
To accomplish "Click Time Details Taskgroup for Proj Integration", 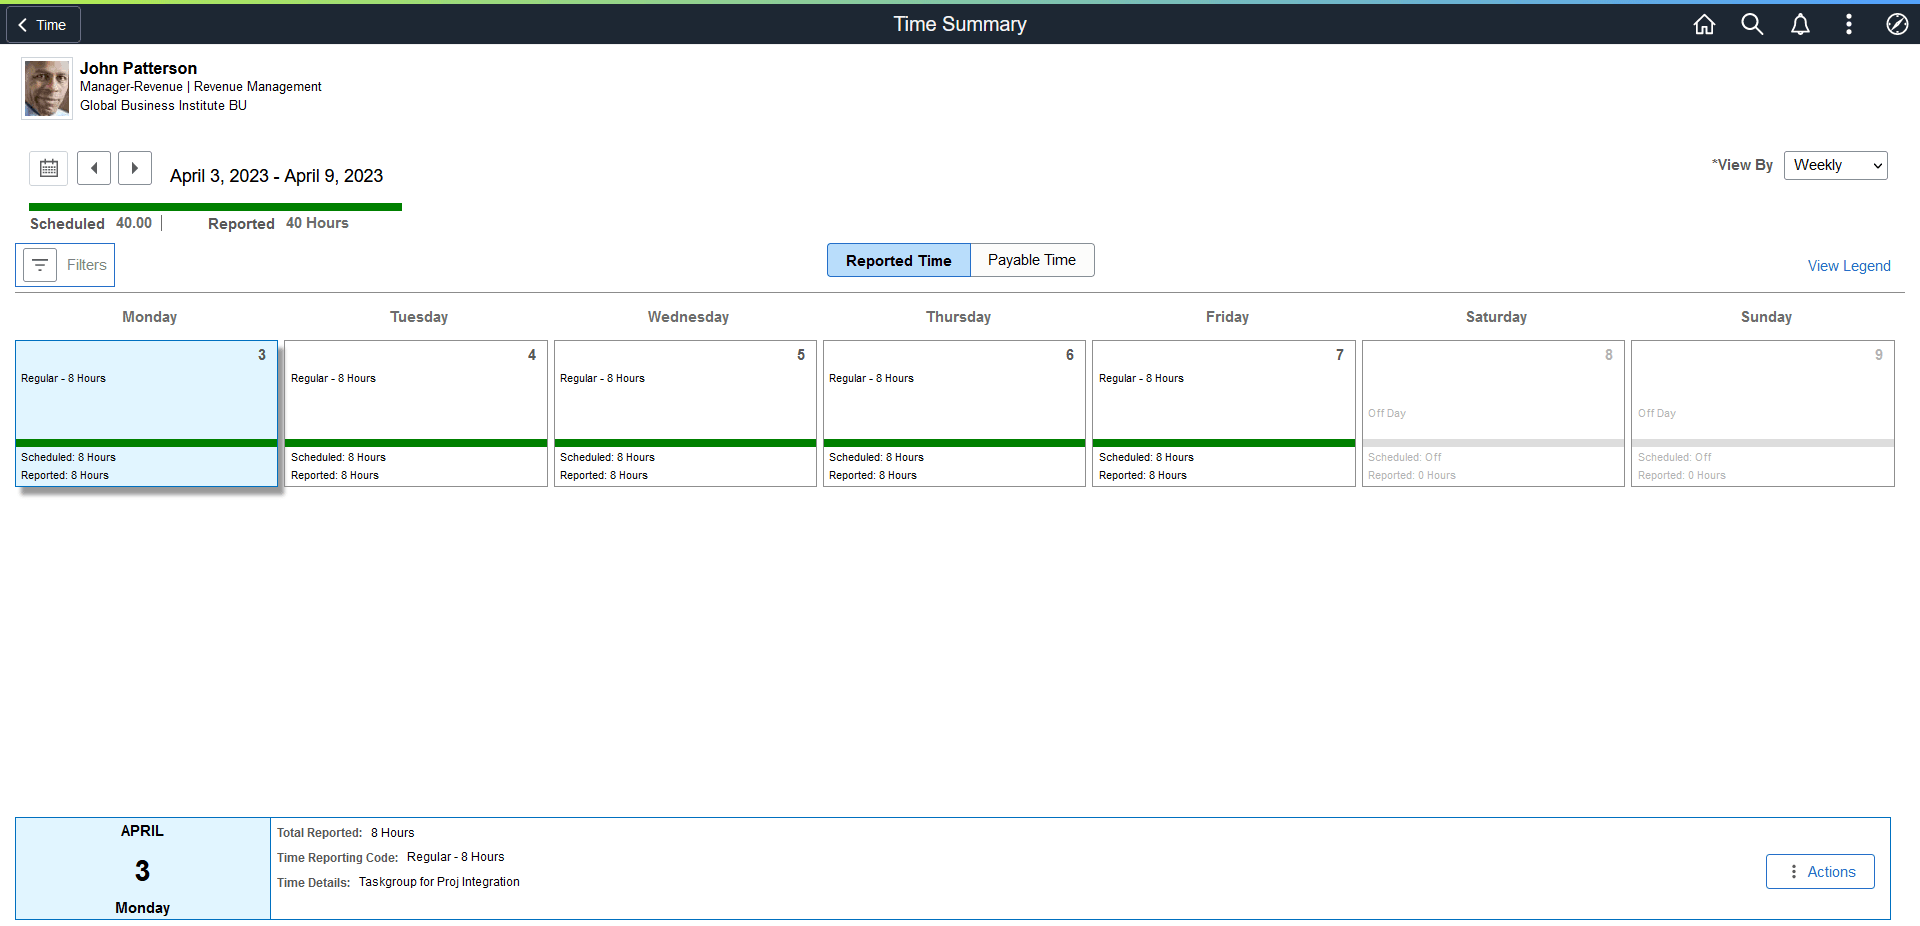I will [x=439, y=882].
